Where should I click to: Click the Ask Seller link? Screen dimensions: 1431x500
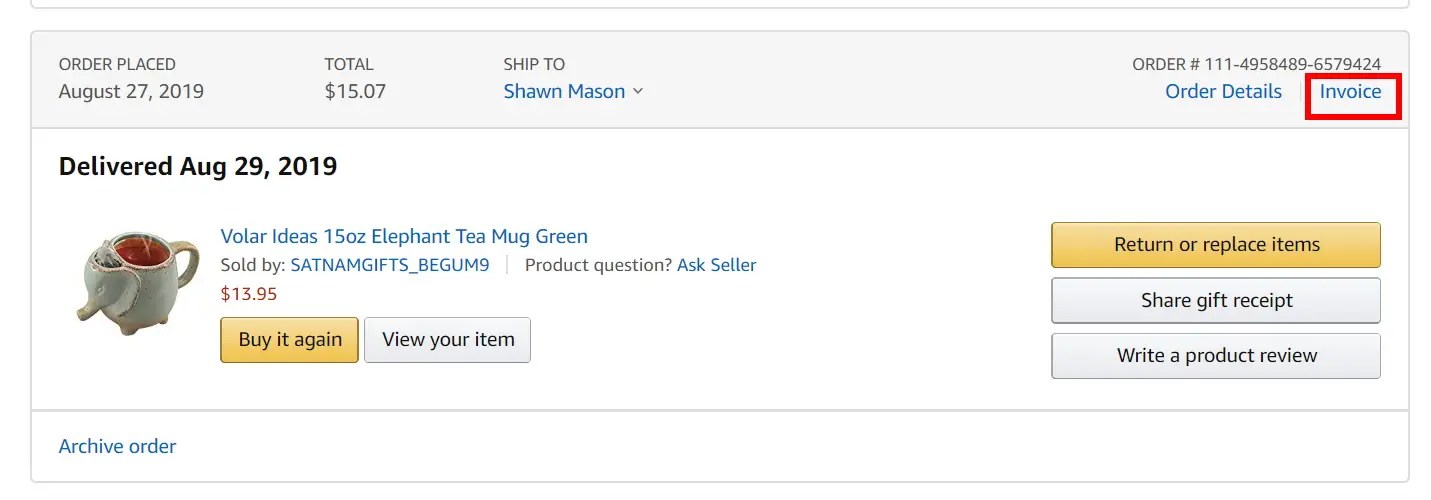[716, 265]
